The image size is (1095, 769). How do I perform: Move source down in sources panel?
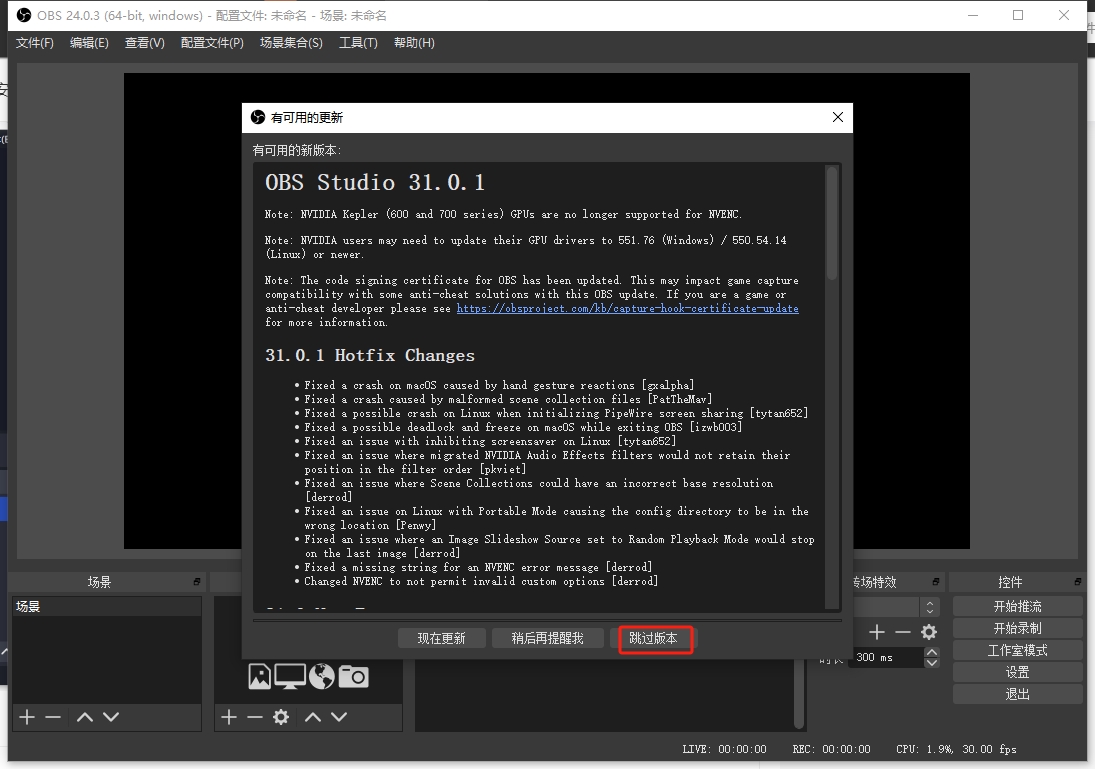(339, 717)
